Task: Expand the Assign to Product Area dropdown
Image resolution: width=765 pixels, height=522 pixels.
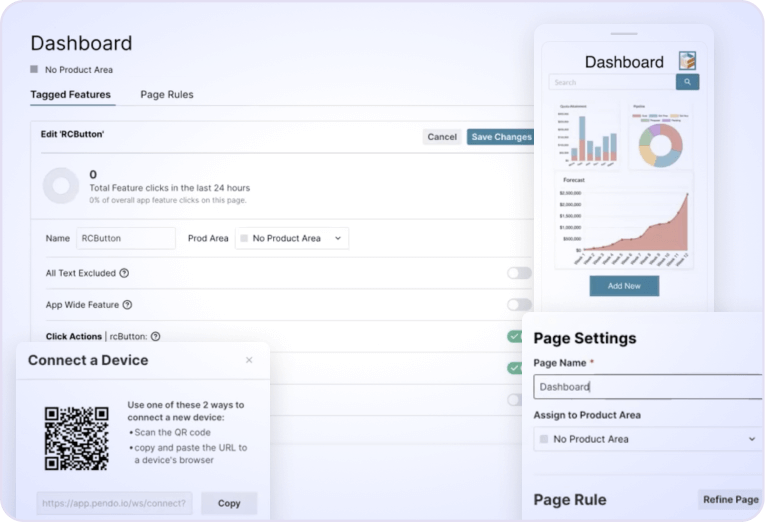Action: click(x=648, y=439)
